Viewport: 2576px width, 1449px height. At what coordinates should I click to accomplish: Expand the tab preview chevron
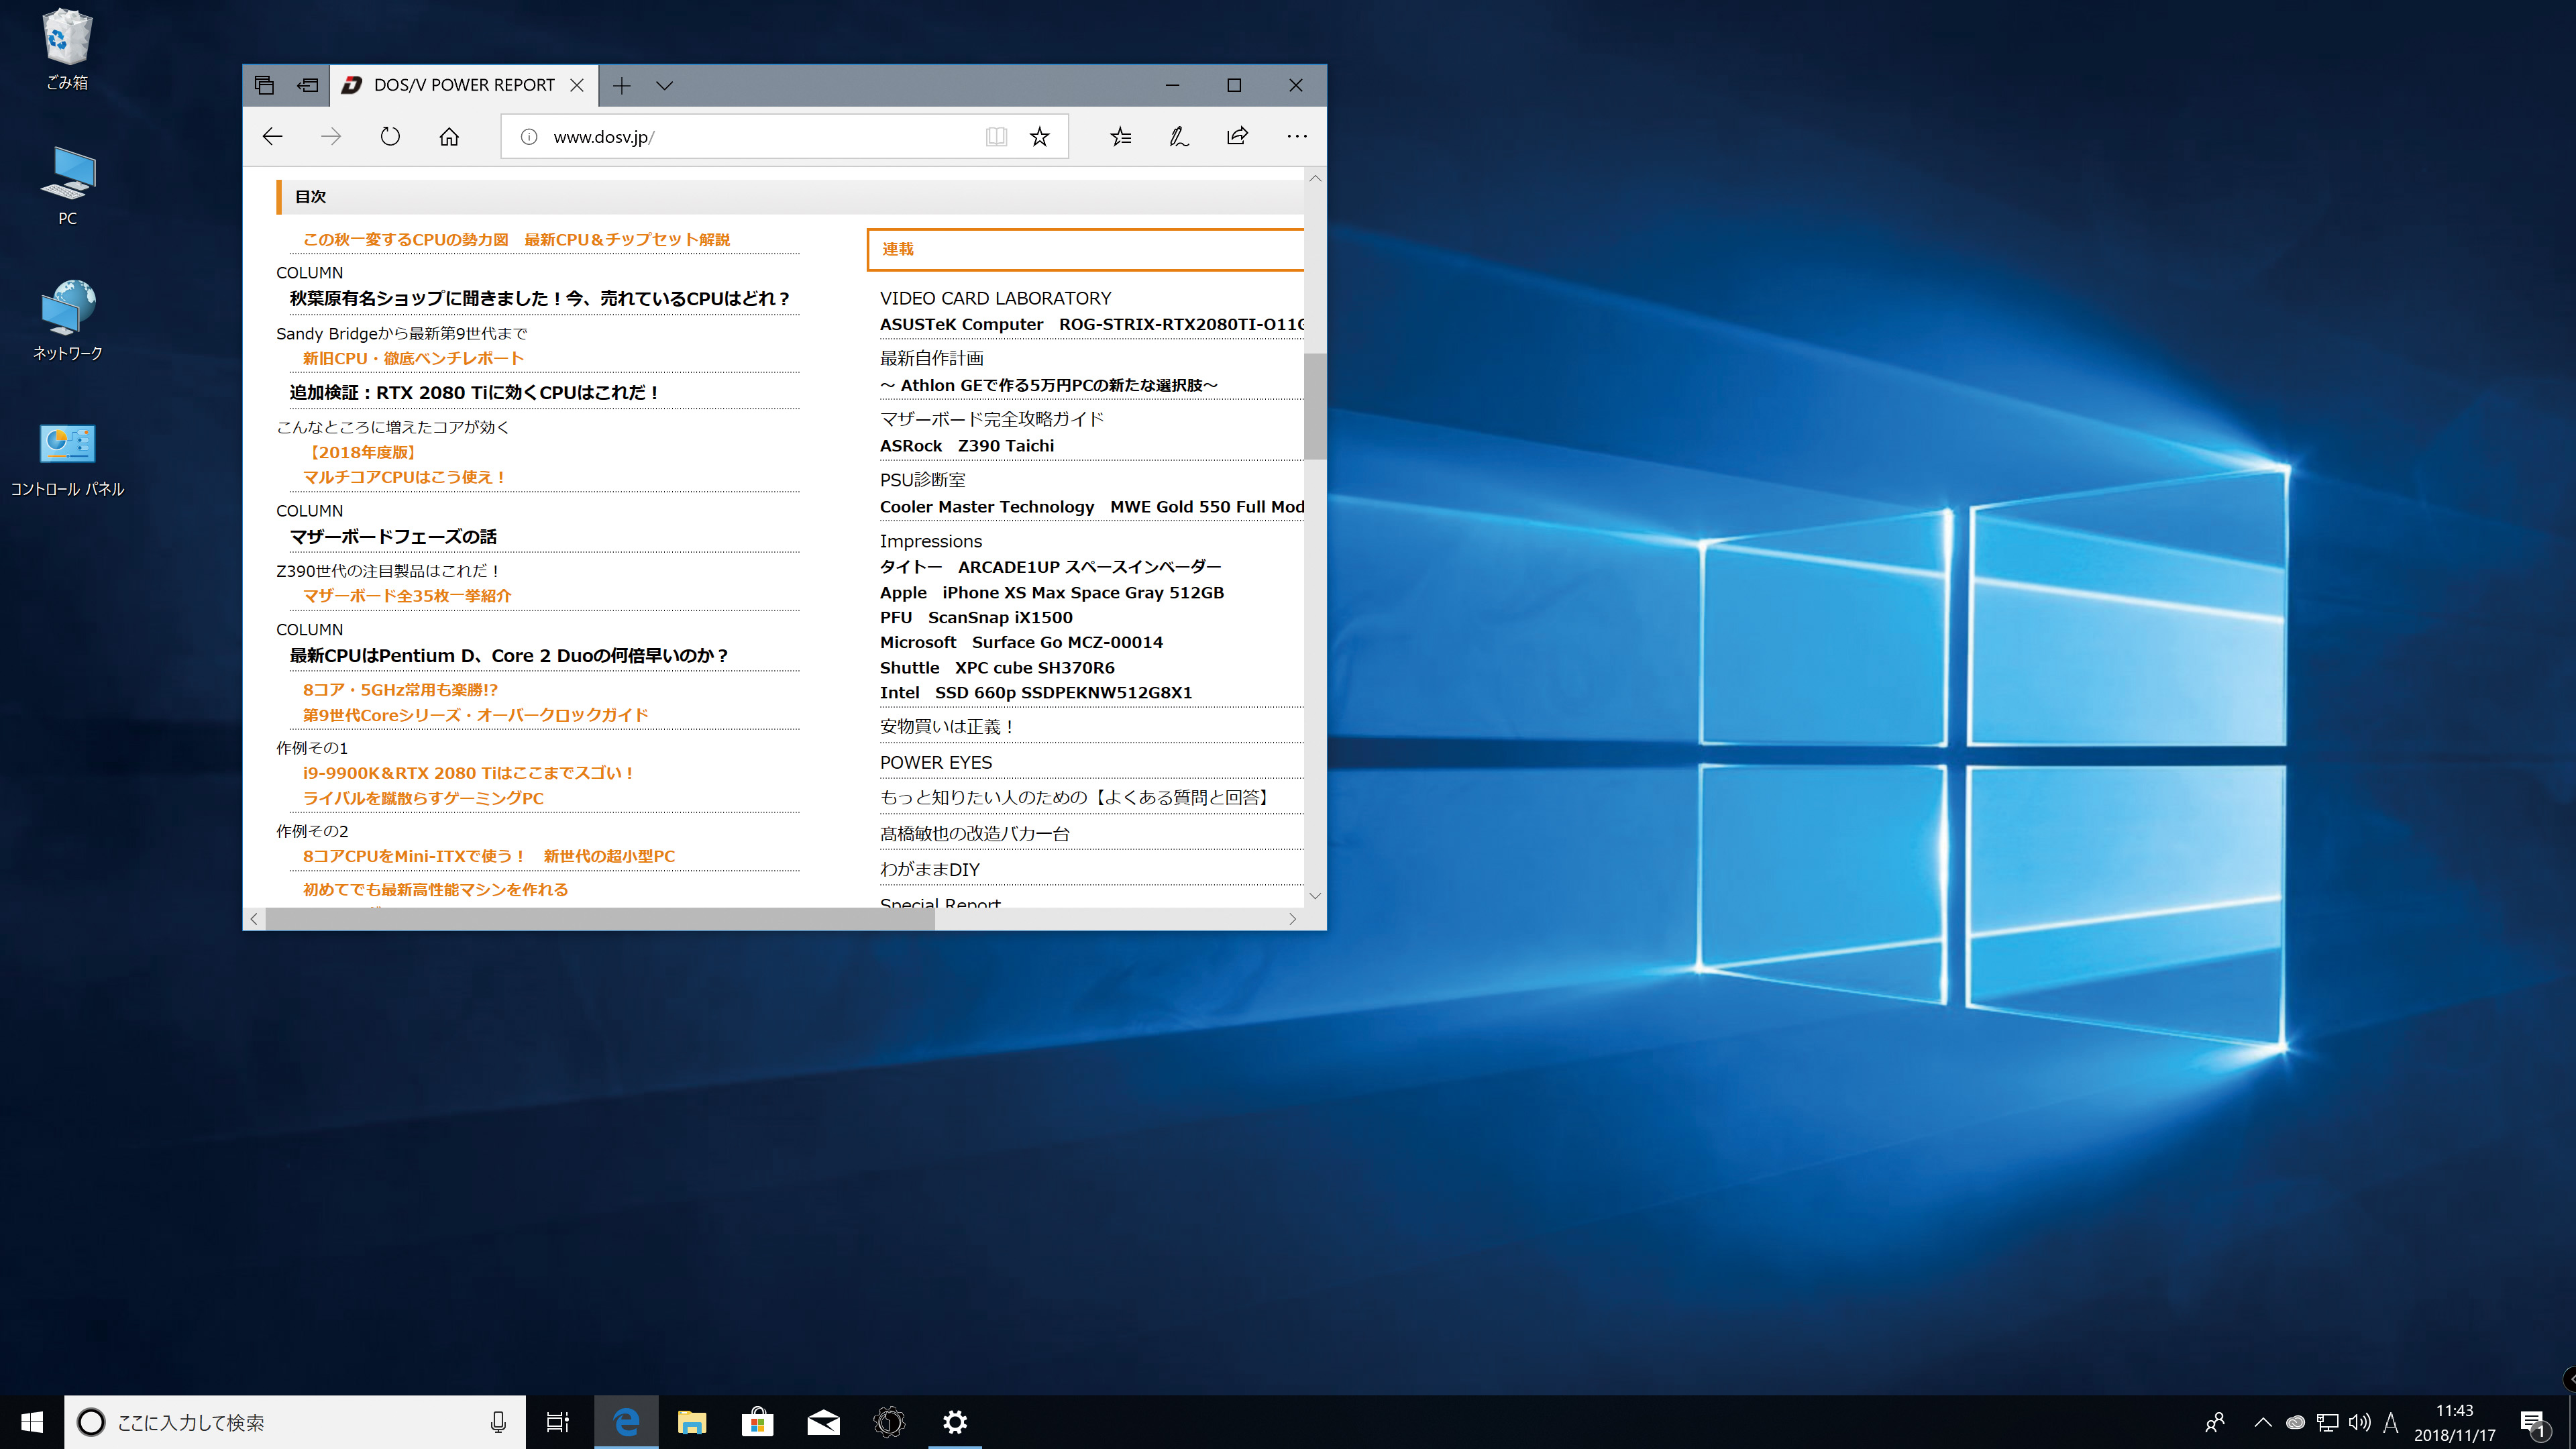(x=664, y=86)
